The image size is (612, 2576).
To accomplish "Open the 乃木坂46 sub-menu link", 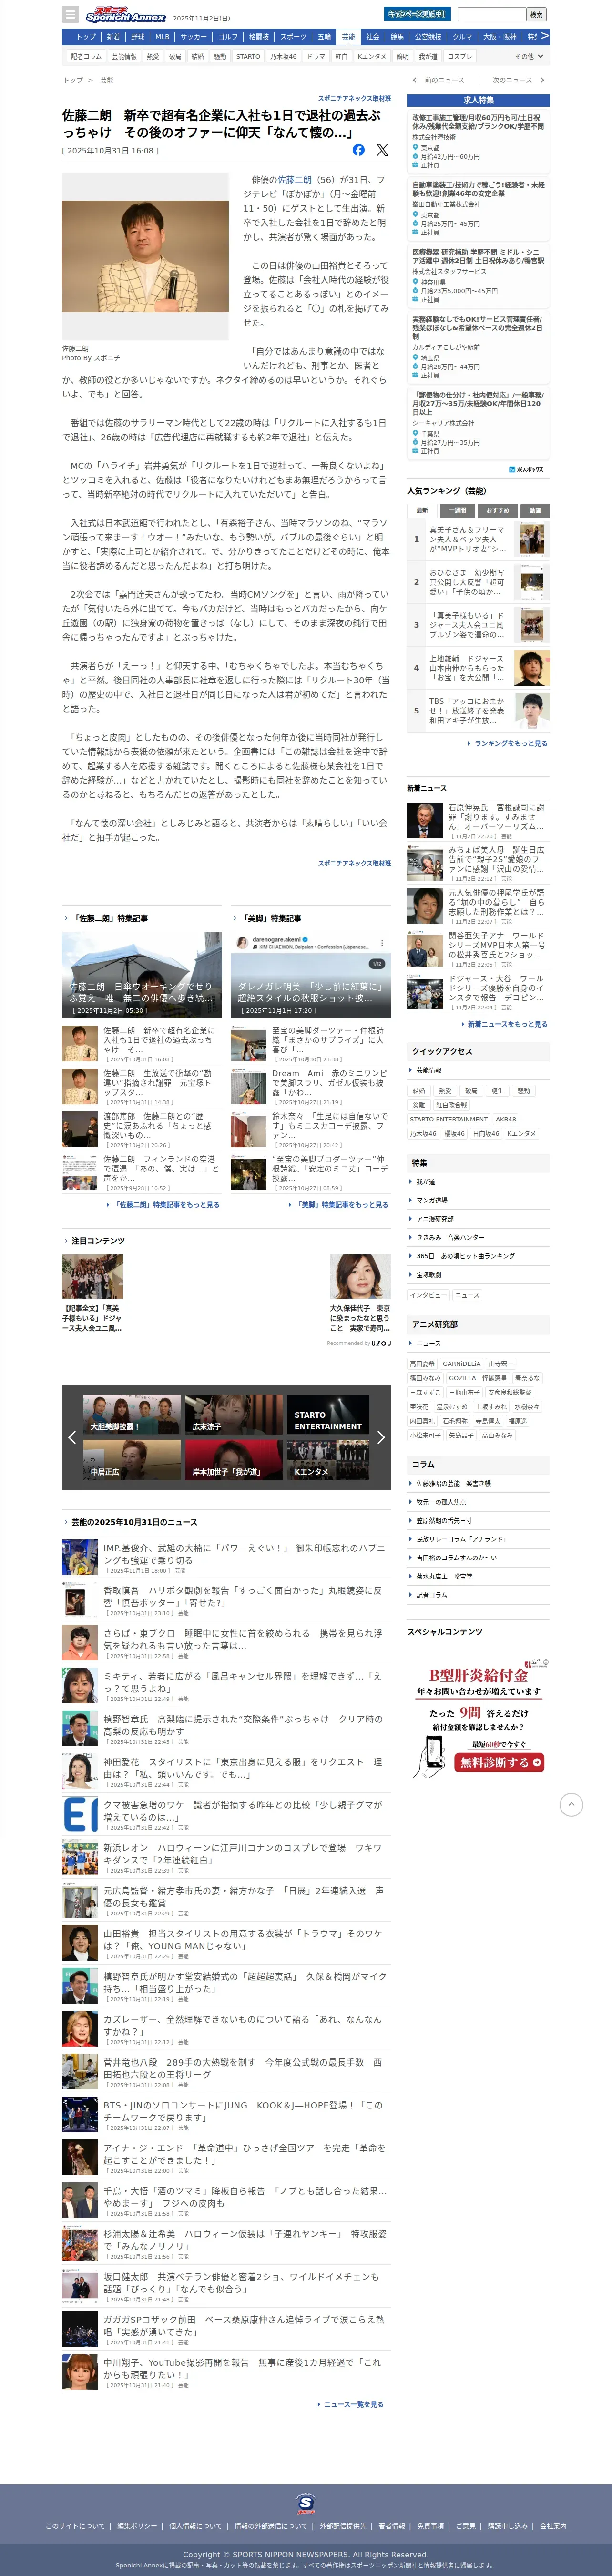I will tap(283, 56).
